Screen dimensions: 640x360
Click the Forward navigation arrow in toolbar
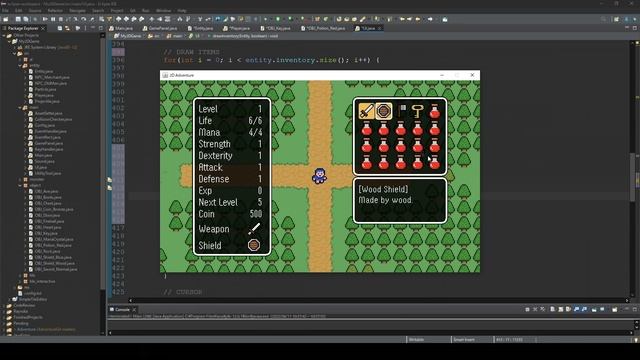430,19
